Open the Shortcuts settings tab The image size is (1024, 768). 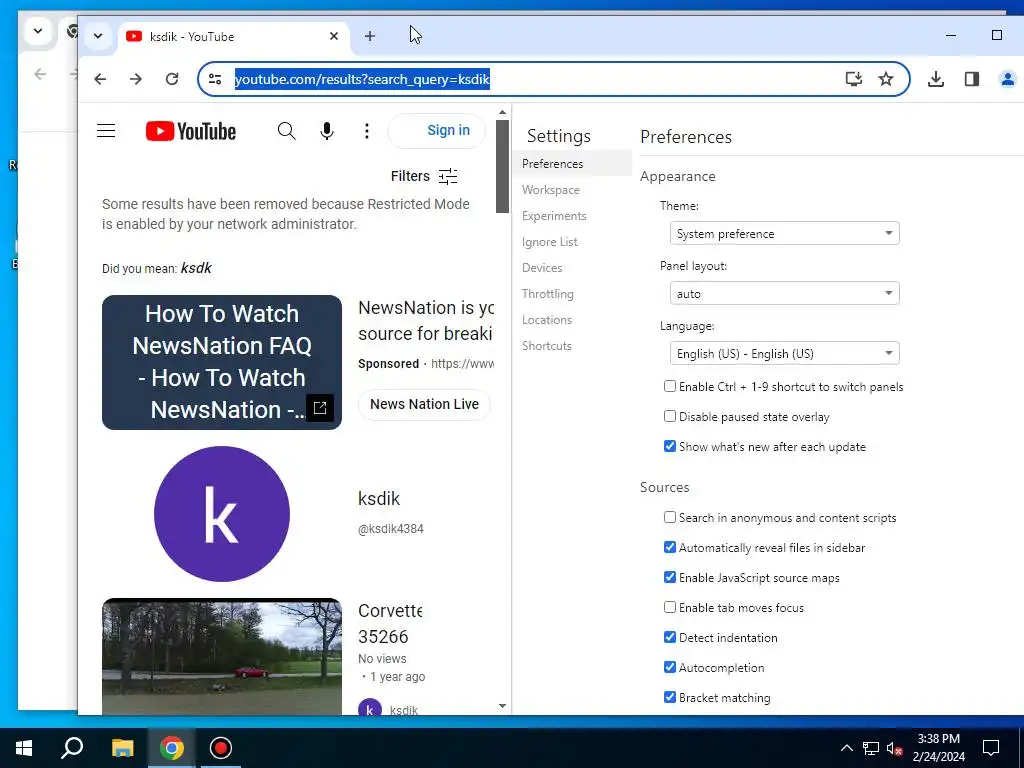point(573,346)
